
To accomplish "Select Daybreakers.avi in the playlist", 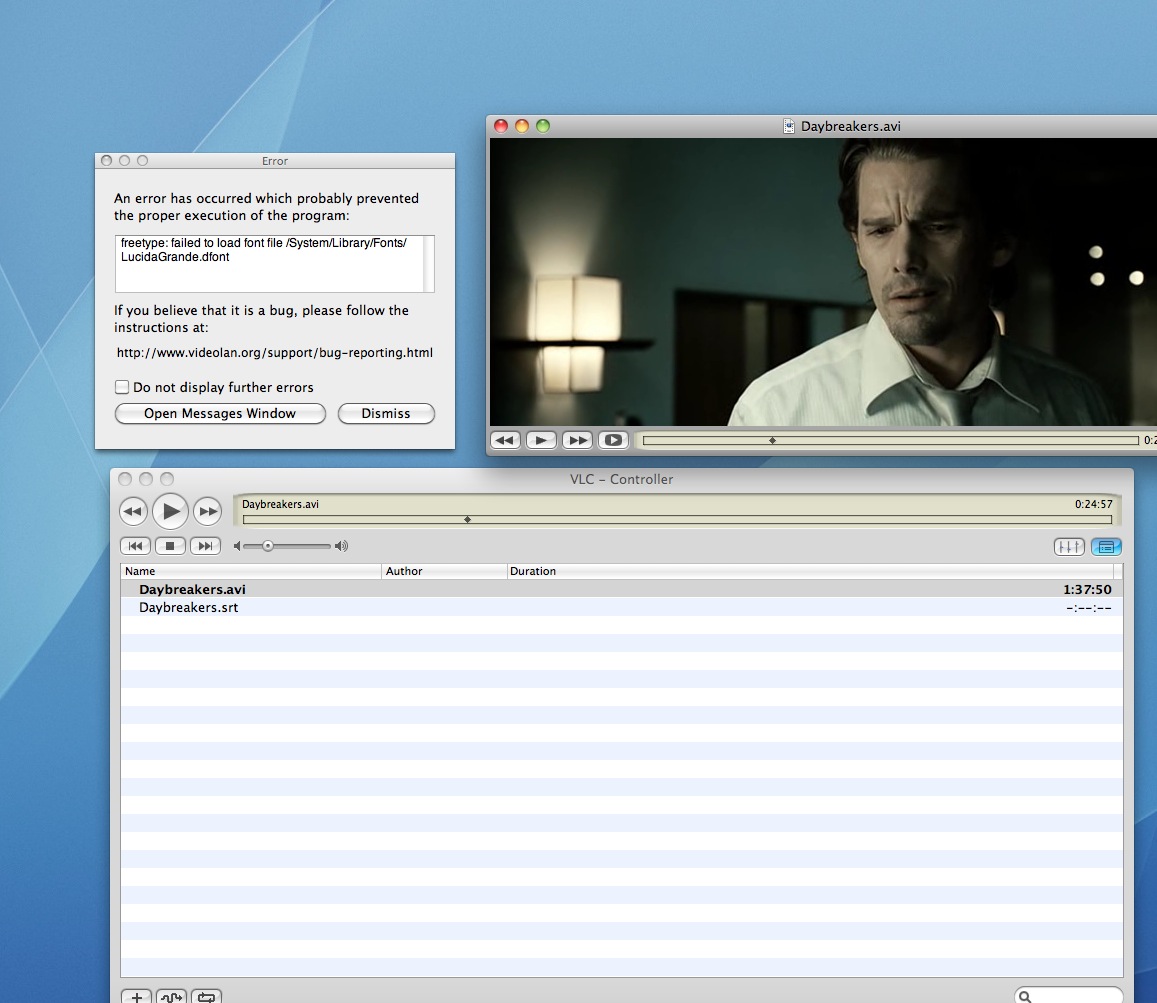I will (621, 589).
